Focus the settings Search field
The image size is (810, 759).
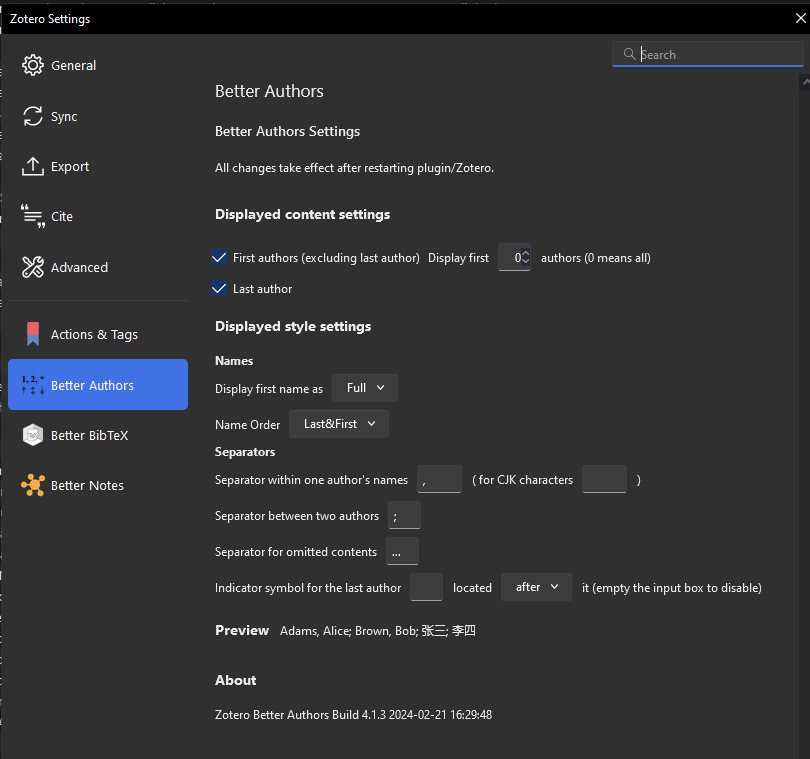click(x=708, y=54)
